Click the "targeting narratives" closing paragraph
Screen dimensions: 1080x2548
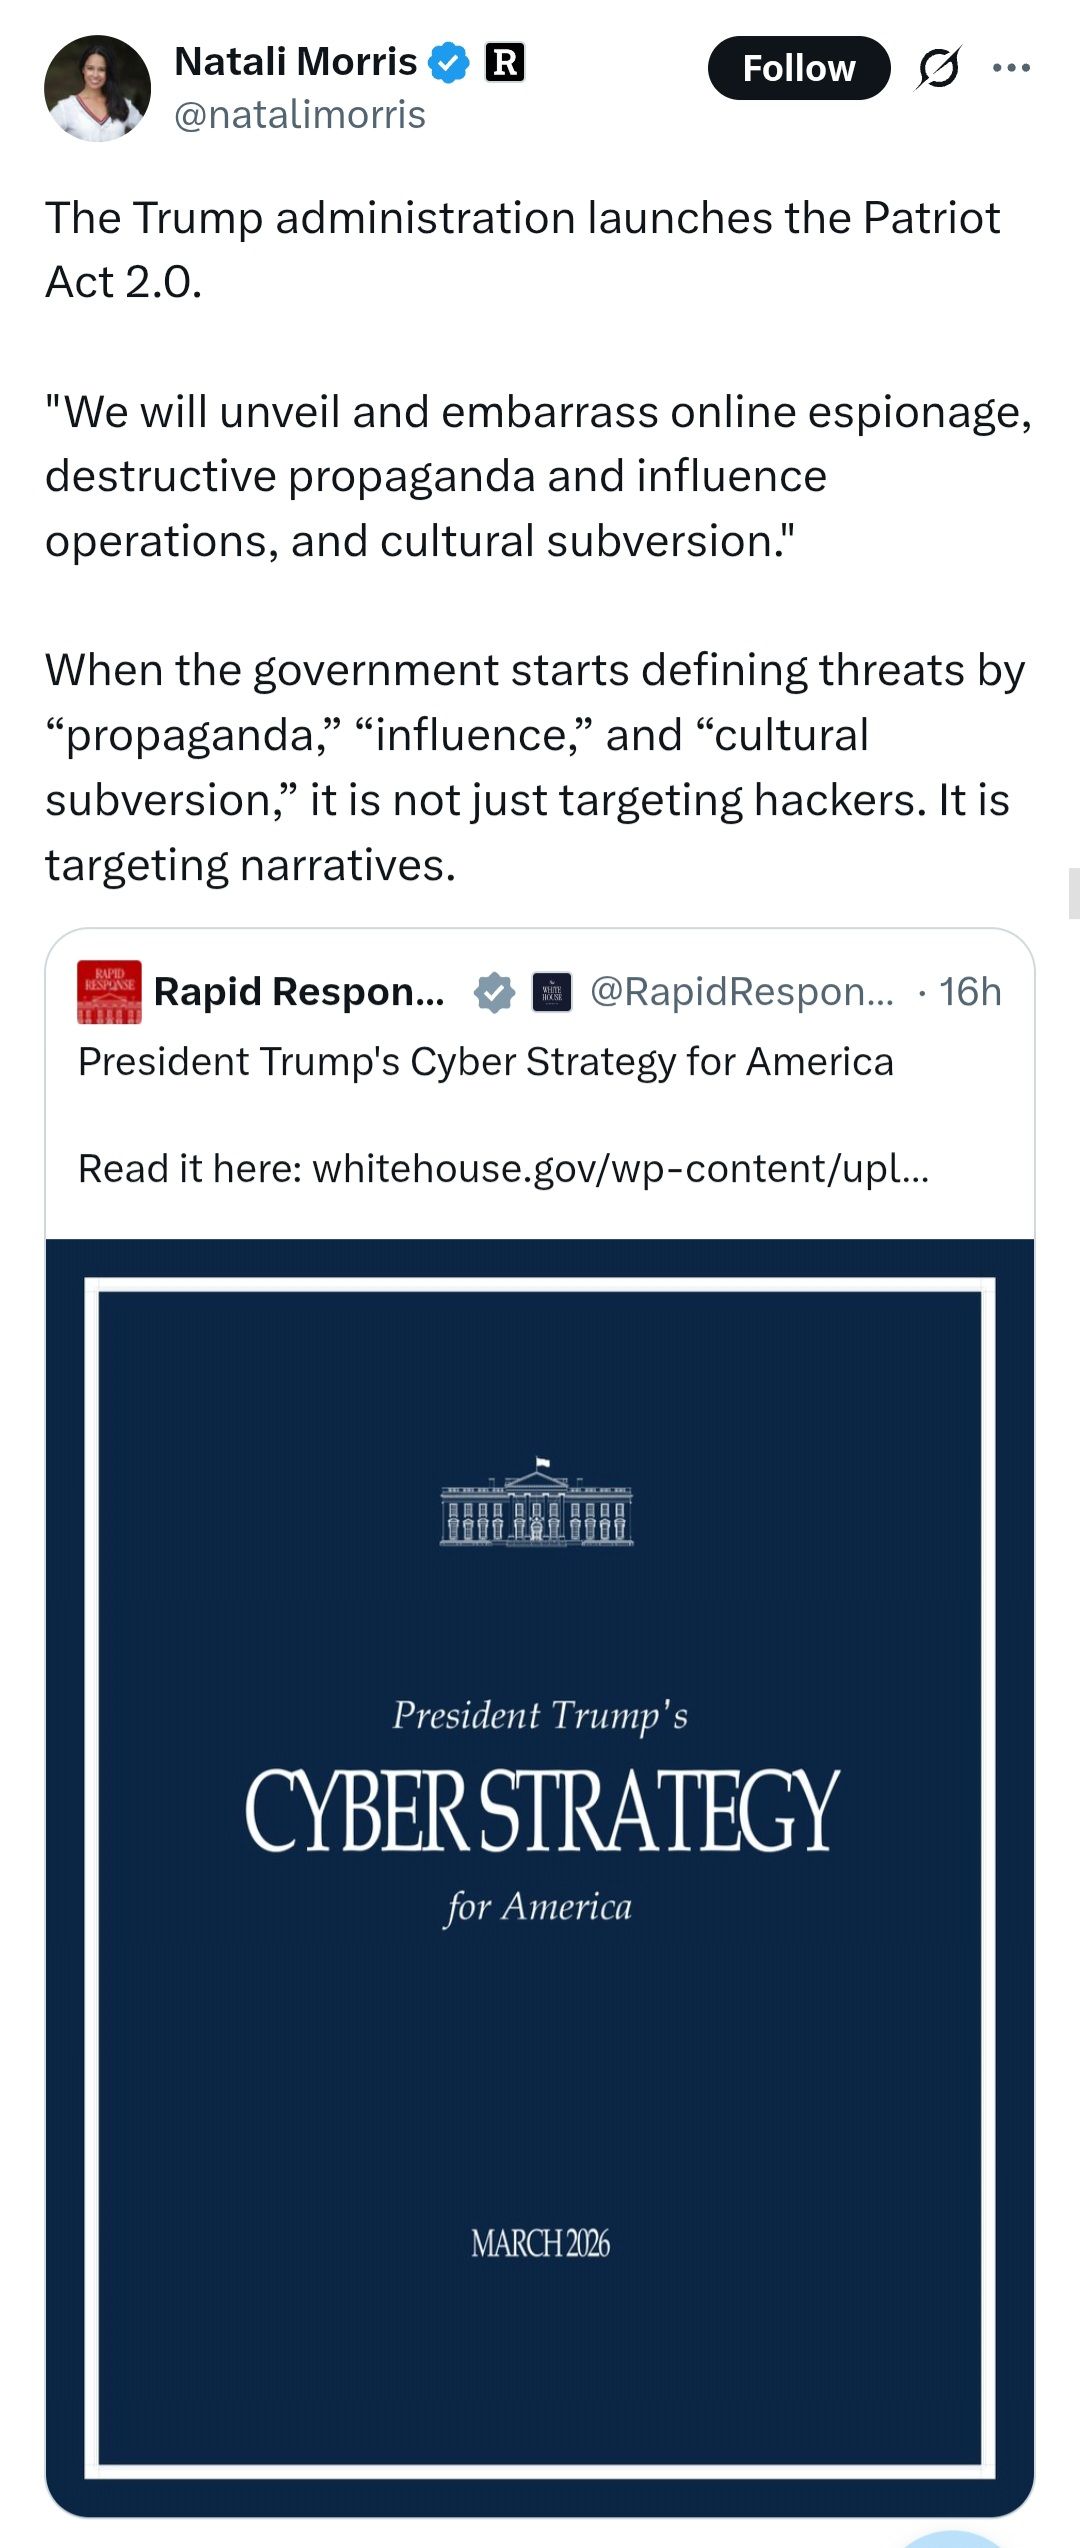[527, 767]
